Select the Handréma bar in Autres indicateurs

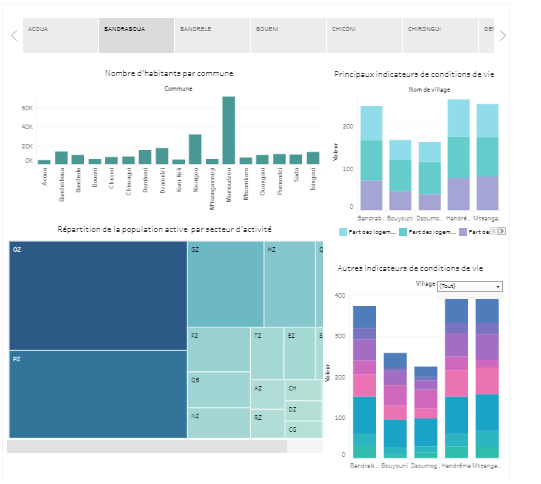click(456, 378)
